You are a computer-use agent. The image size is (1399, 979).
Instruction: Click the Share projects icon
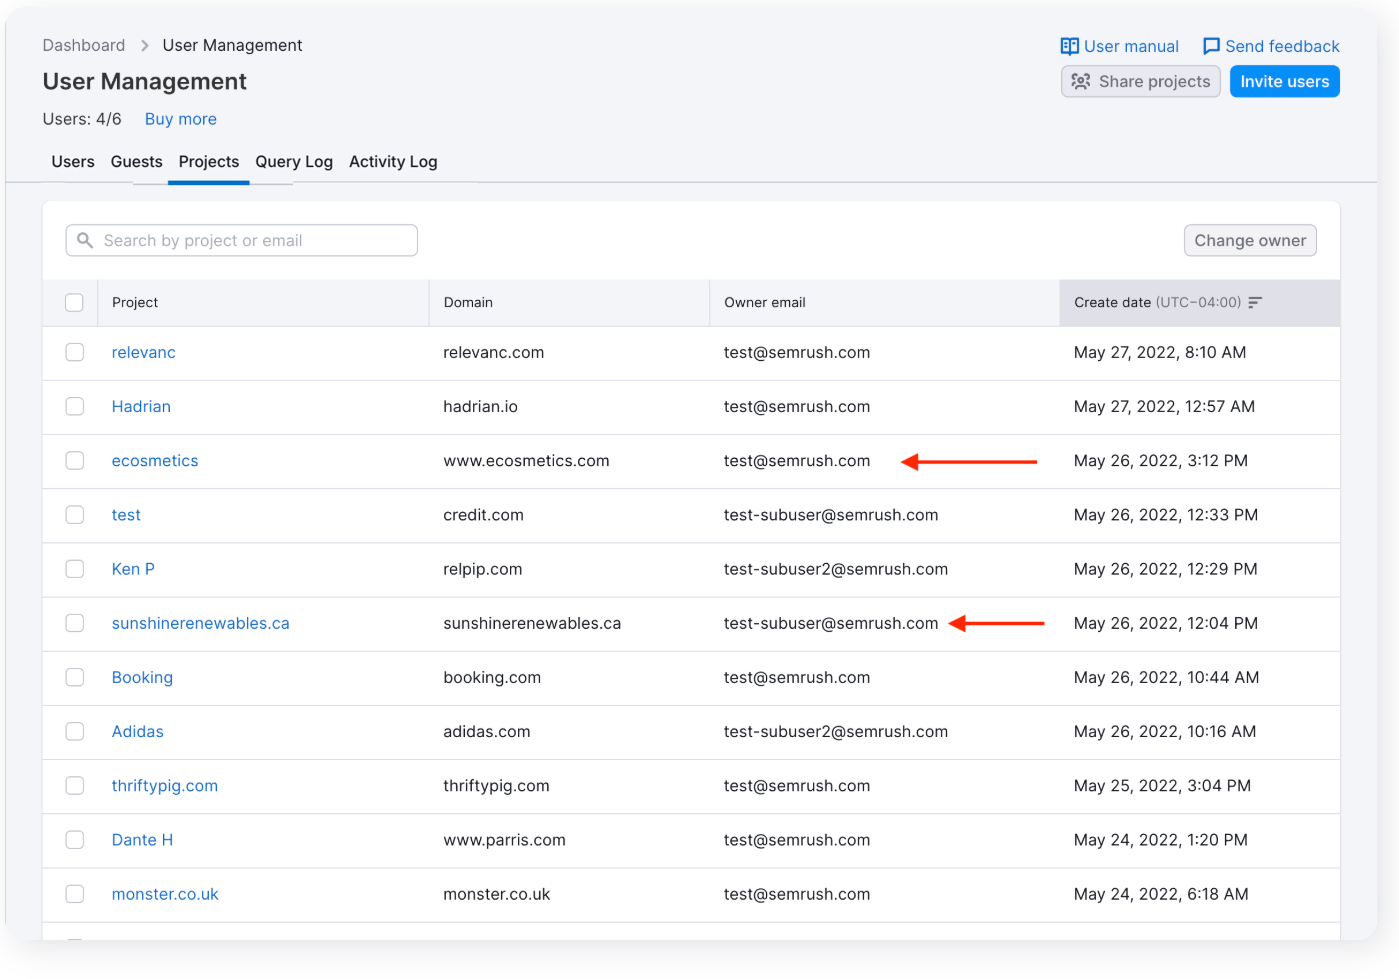click(x=1082, y=81)
